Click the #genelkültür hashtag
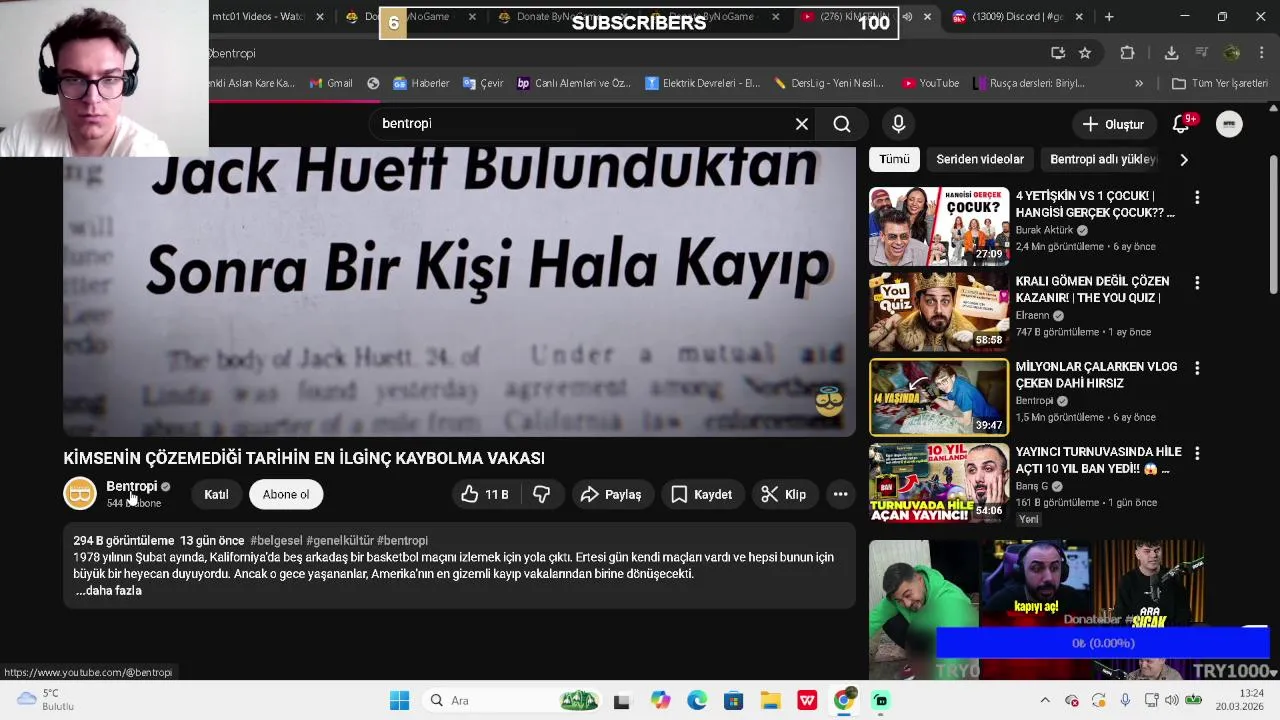This screenshot has width=1280, height=720. 340,541
